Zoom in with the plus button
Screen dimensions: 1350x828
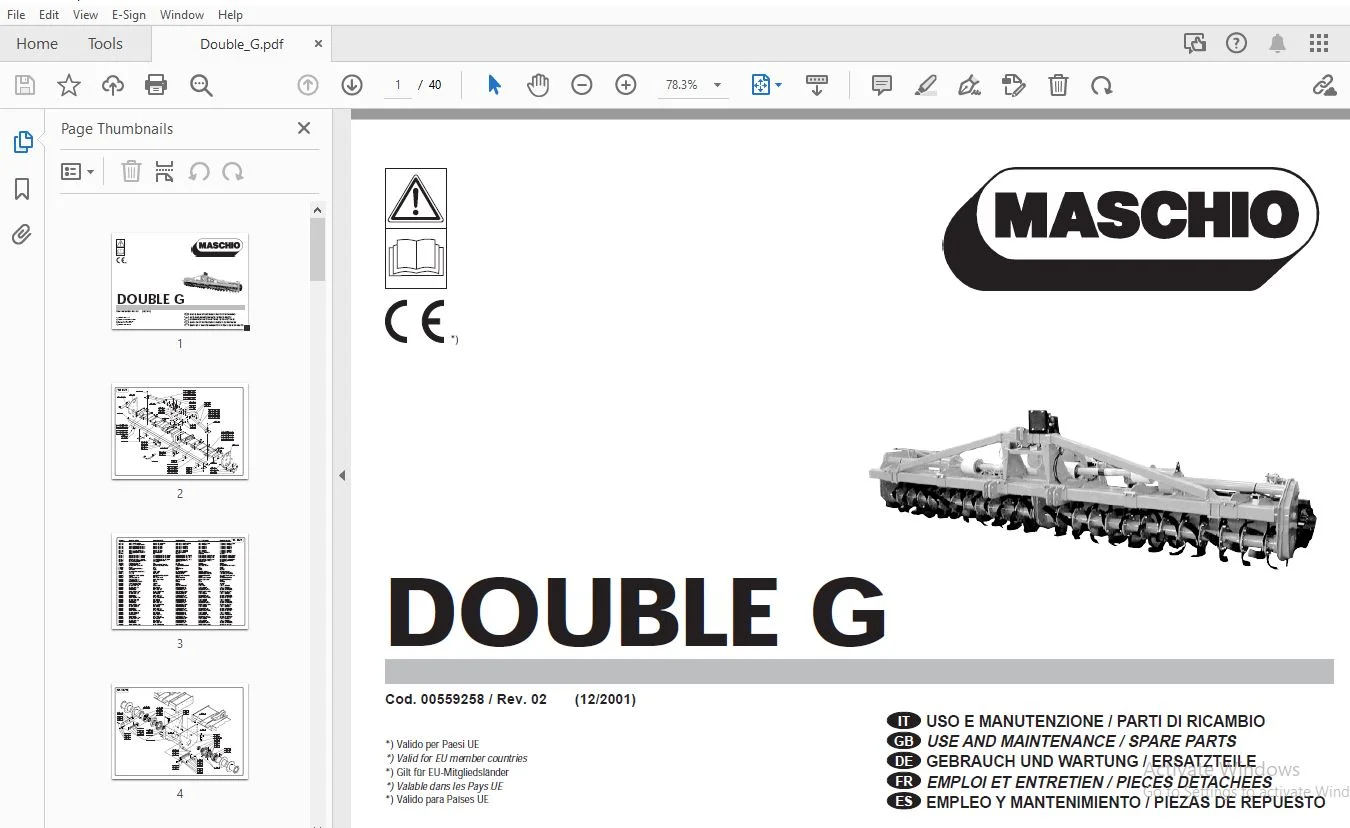point(626,85)
